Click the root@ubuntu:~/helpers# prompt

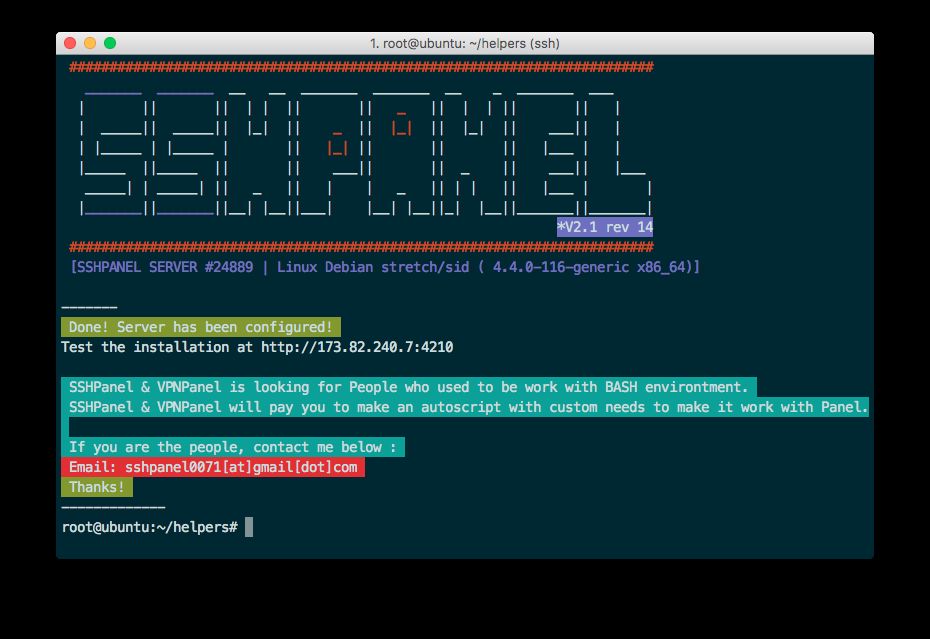(x=150, y=527)
